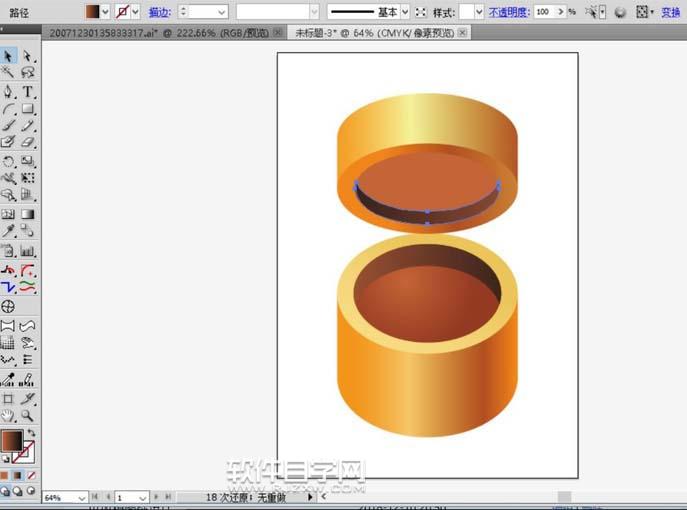Select the Eraser tool
Screen dimensions: 687x510
pyautogui.click(x=27, y=143)
